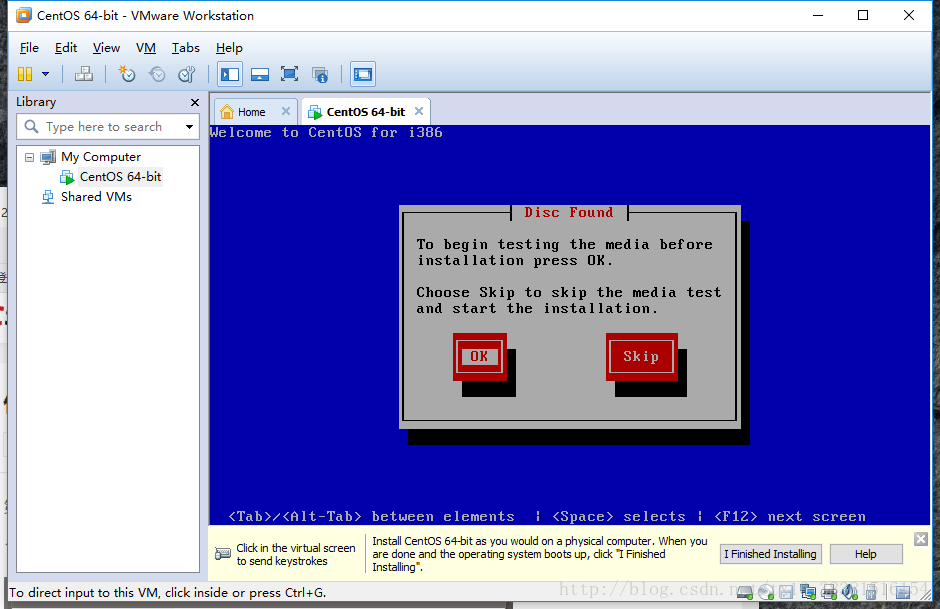The width and height of the screenshot is (940, 609).
Task: Toggle the console view button
Action: click(363, 74)
